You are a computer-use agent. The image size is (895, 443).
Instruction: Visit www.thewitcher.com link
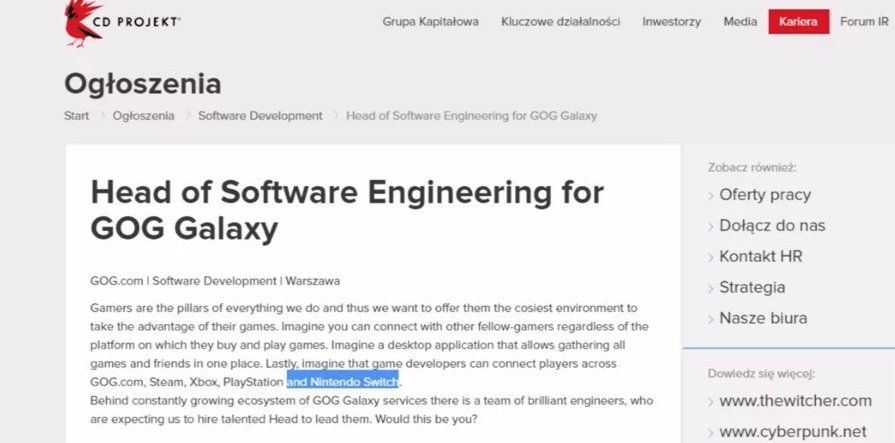coord(796,401)
